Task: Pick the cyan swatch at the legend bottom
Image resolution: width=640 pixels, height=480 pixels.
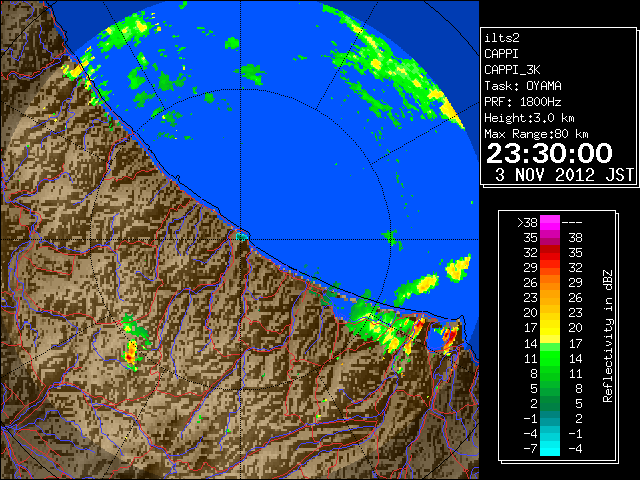Action: coord(550,449)
